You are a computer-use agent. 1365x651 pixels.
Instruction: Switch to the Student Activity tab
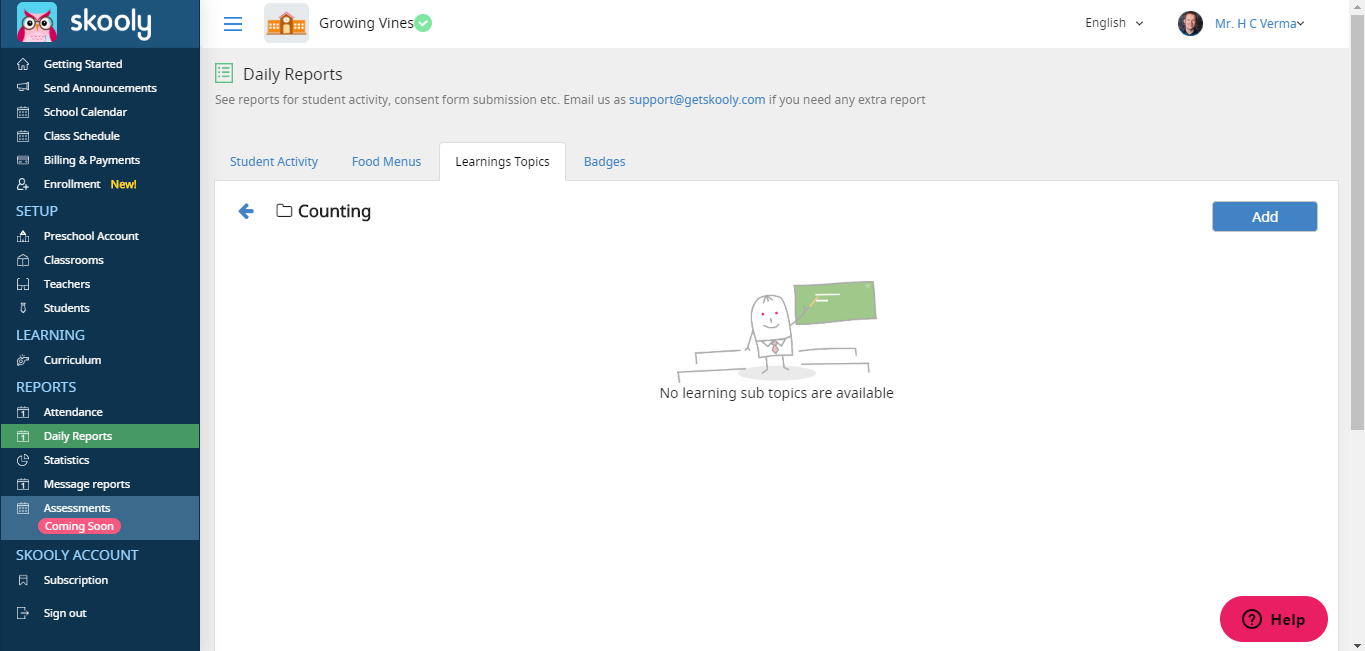(x=274, y=161)
